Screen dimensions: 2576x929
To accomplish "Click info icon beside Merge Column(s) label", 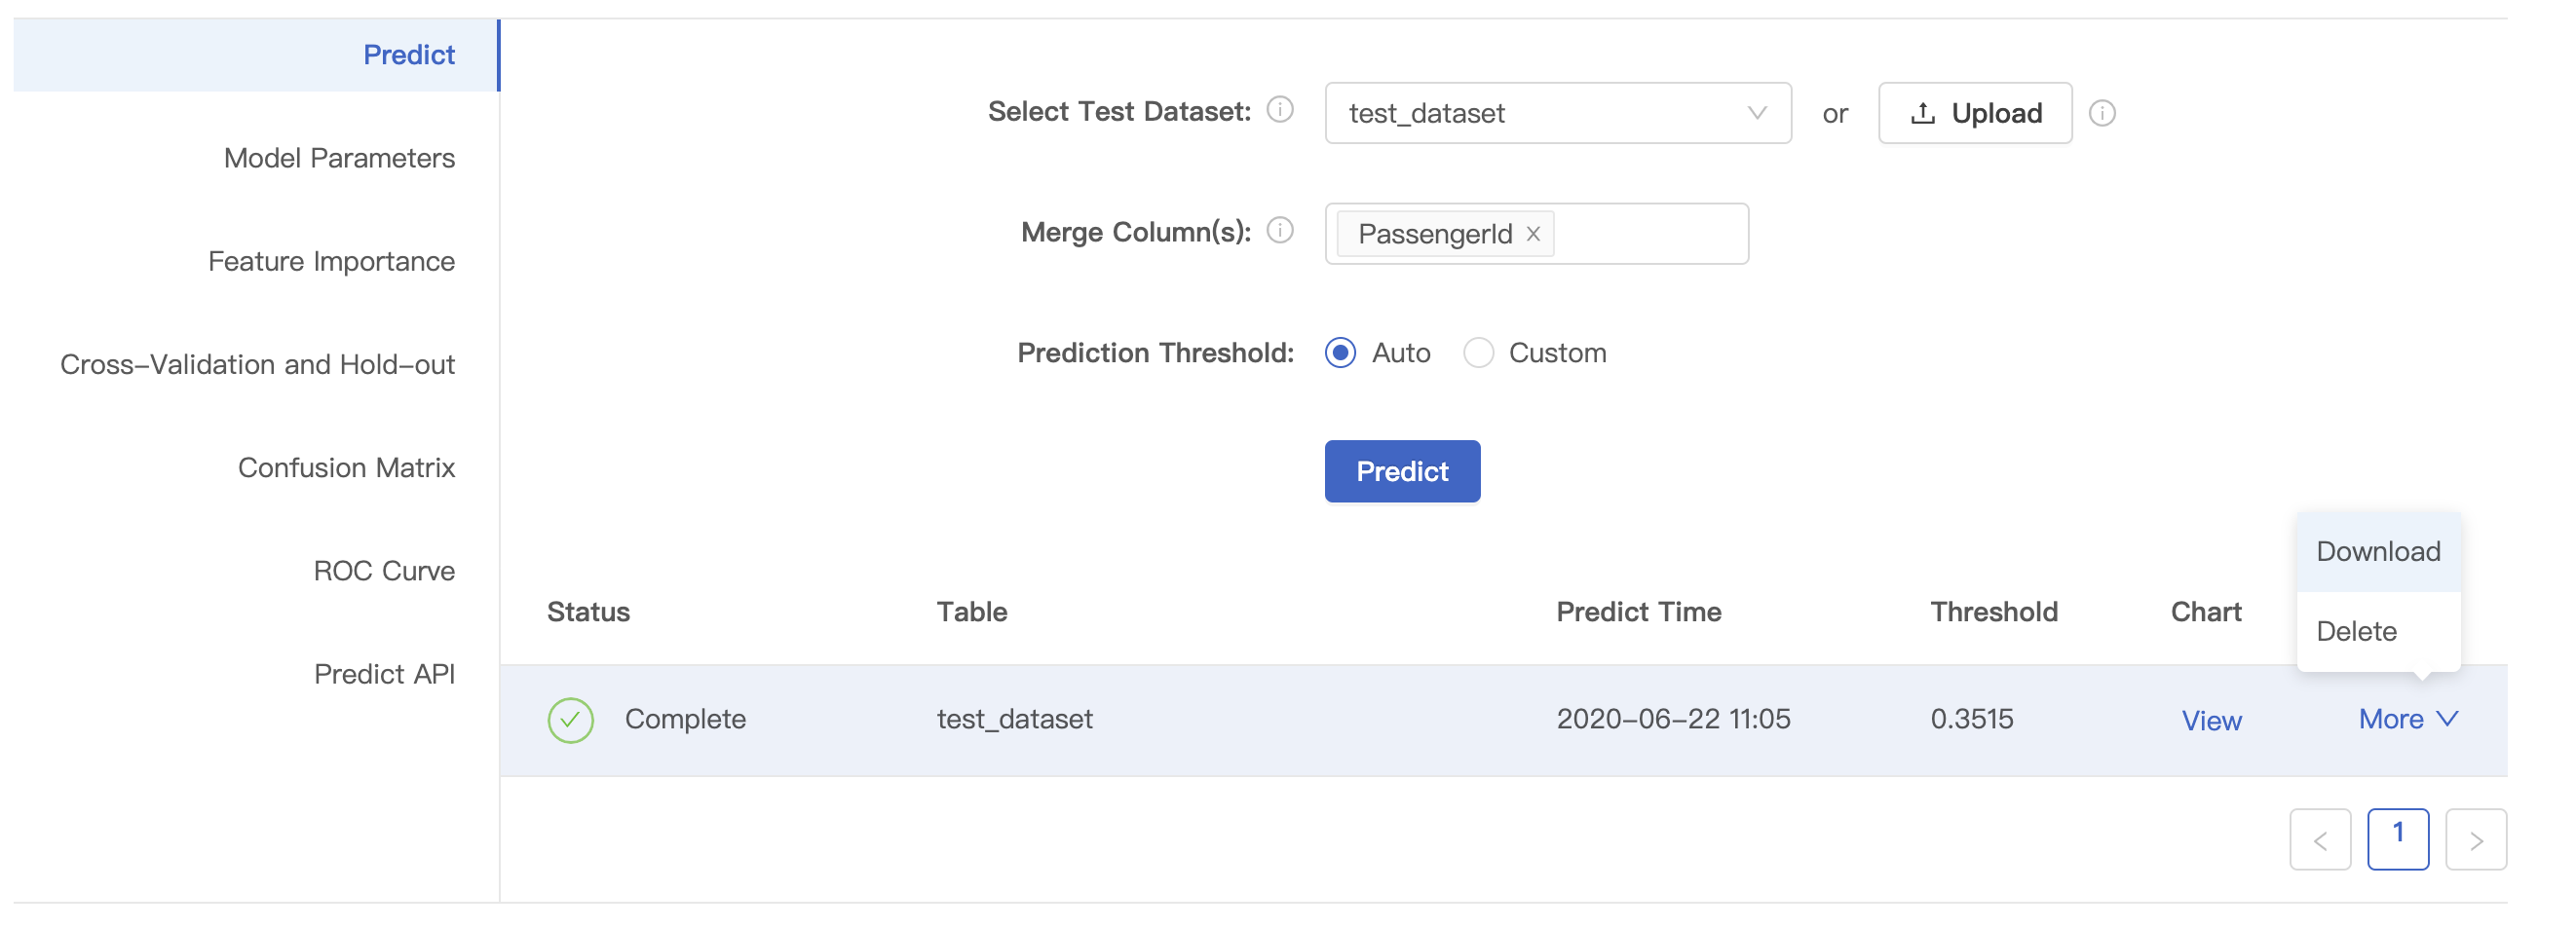I will tap(1280, 230).
